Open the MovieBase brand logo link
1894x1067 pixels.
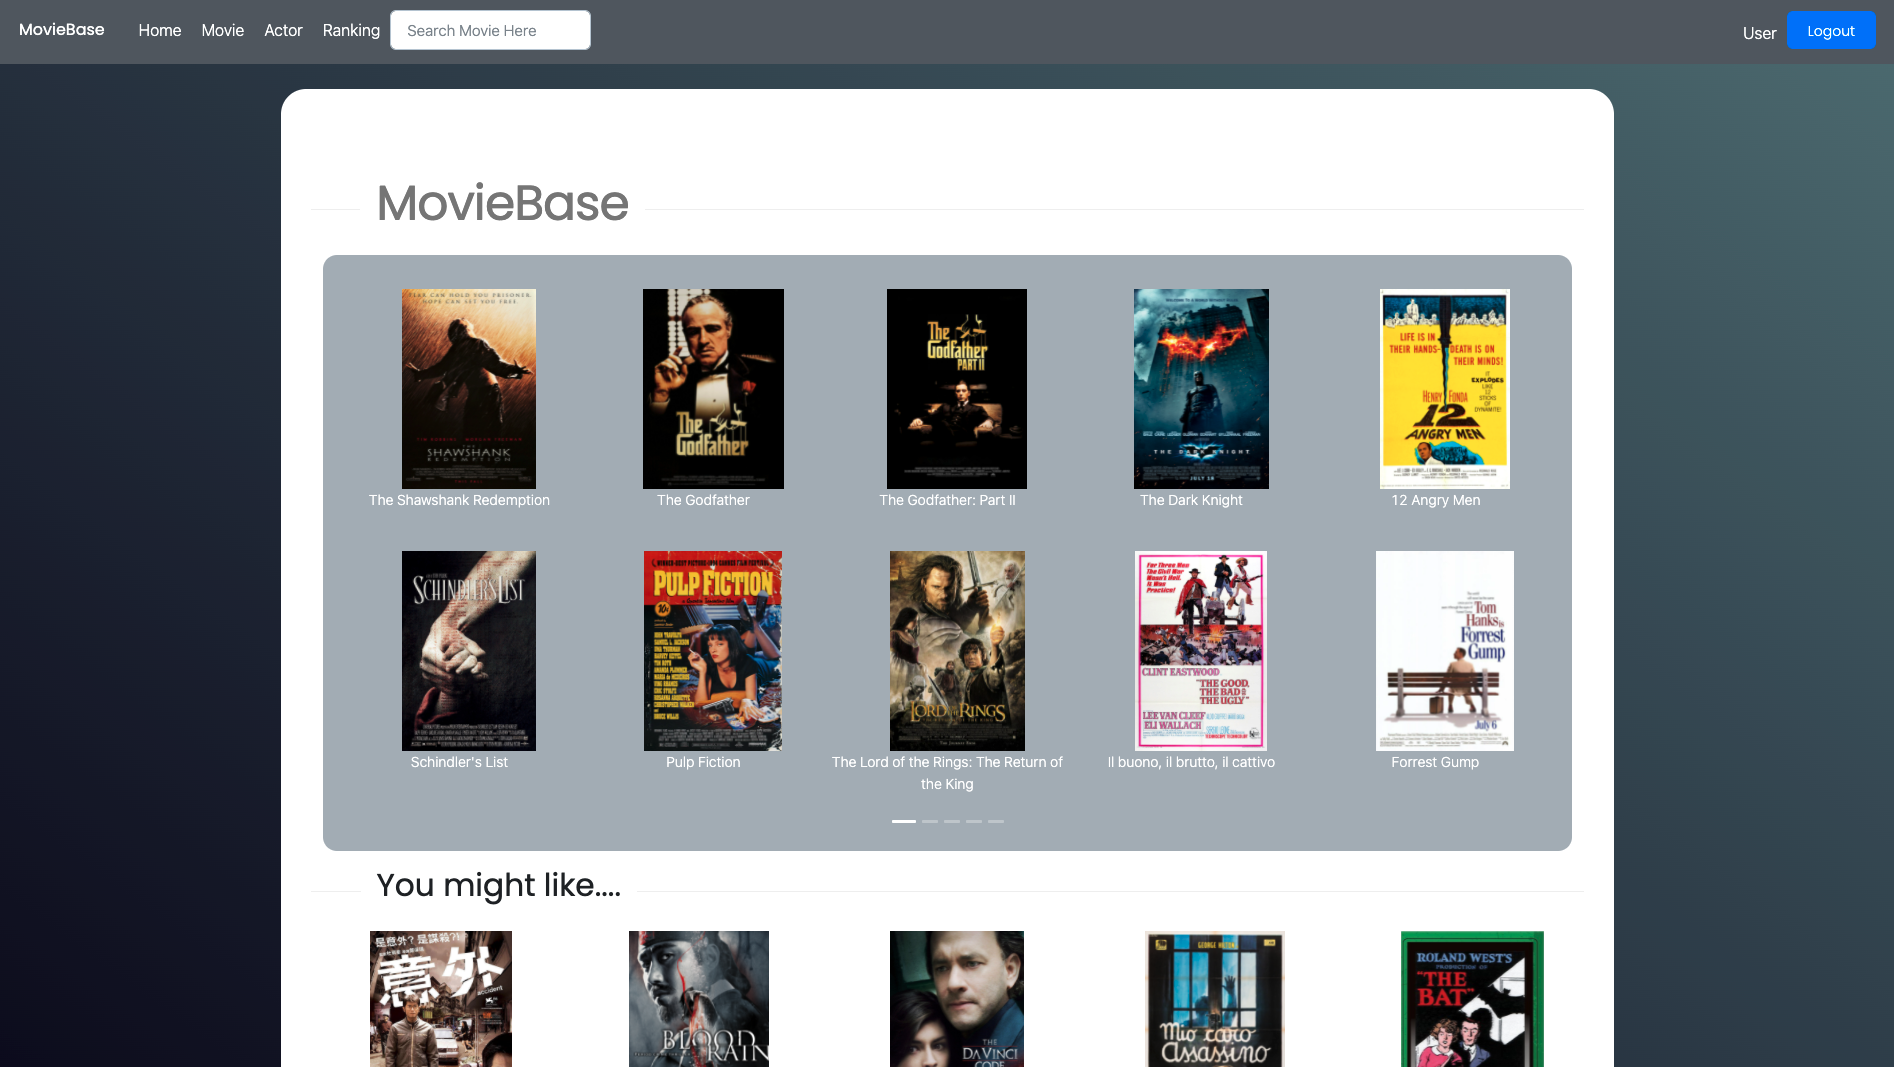tap(62, 30)
